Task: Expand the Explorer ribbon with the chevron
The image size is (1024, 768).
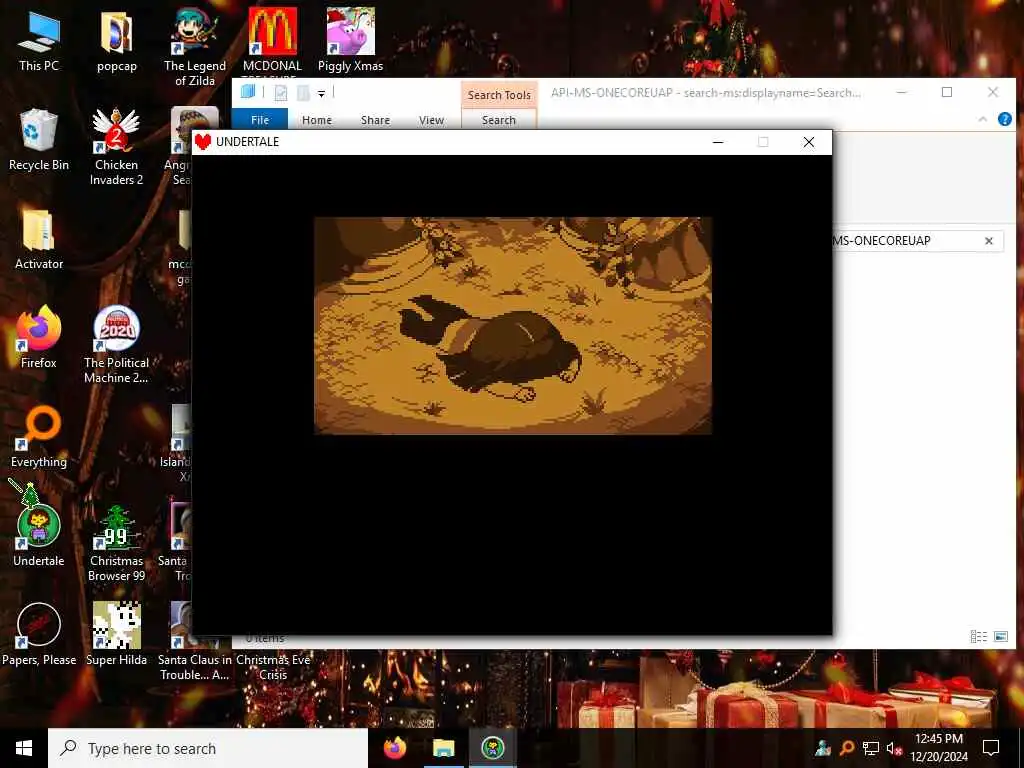Action: click(x=982, y=119)
